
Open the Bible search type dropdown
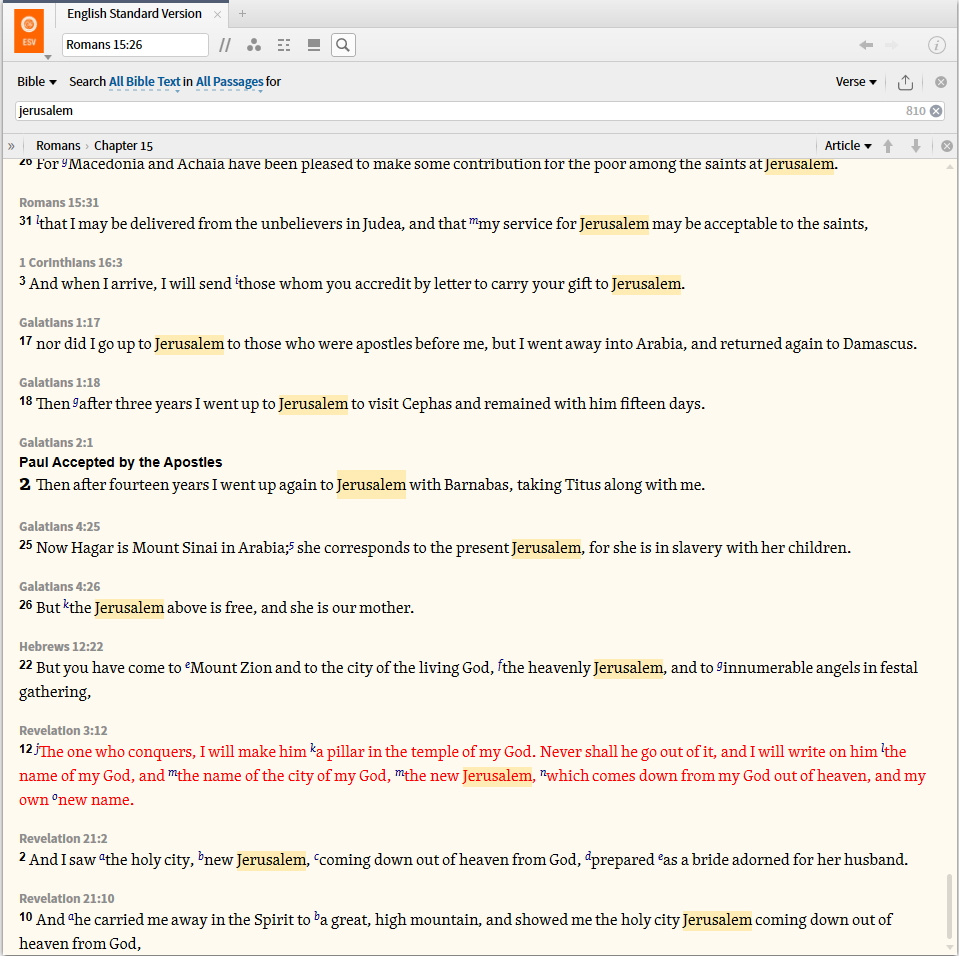37,82
